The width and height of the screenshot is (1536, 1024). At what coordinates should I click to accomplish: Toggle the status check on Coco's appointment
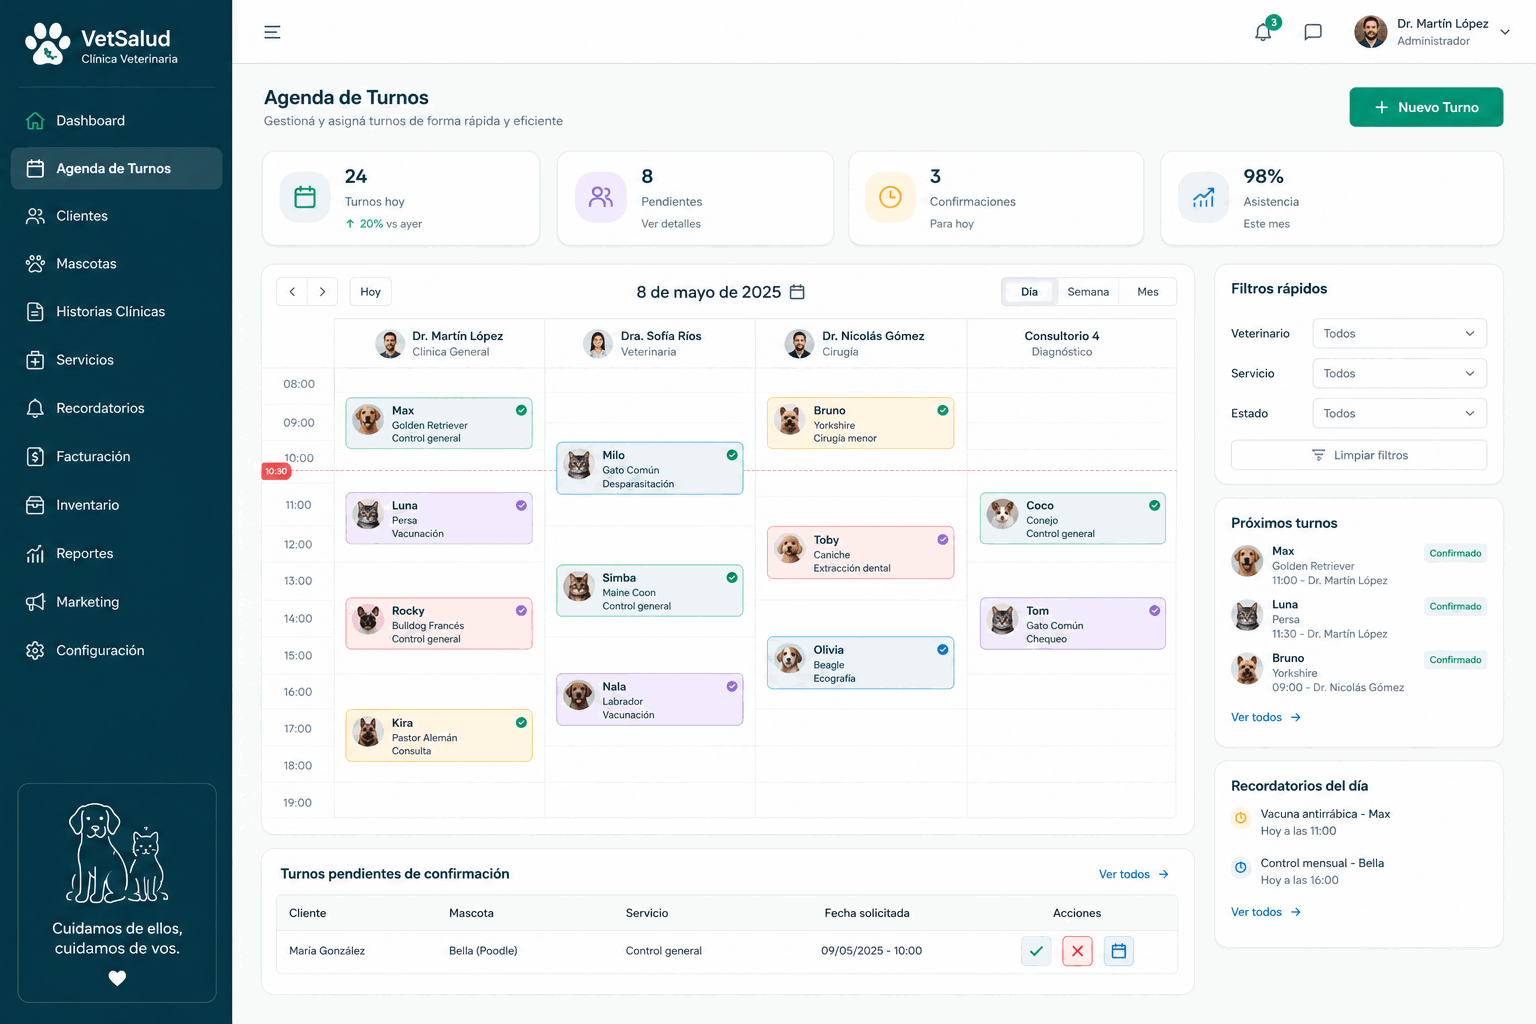pyautogui.click(x=1154, y=505)
